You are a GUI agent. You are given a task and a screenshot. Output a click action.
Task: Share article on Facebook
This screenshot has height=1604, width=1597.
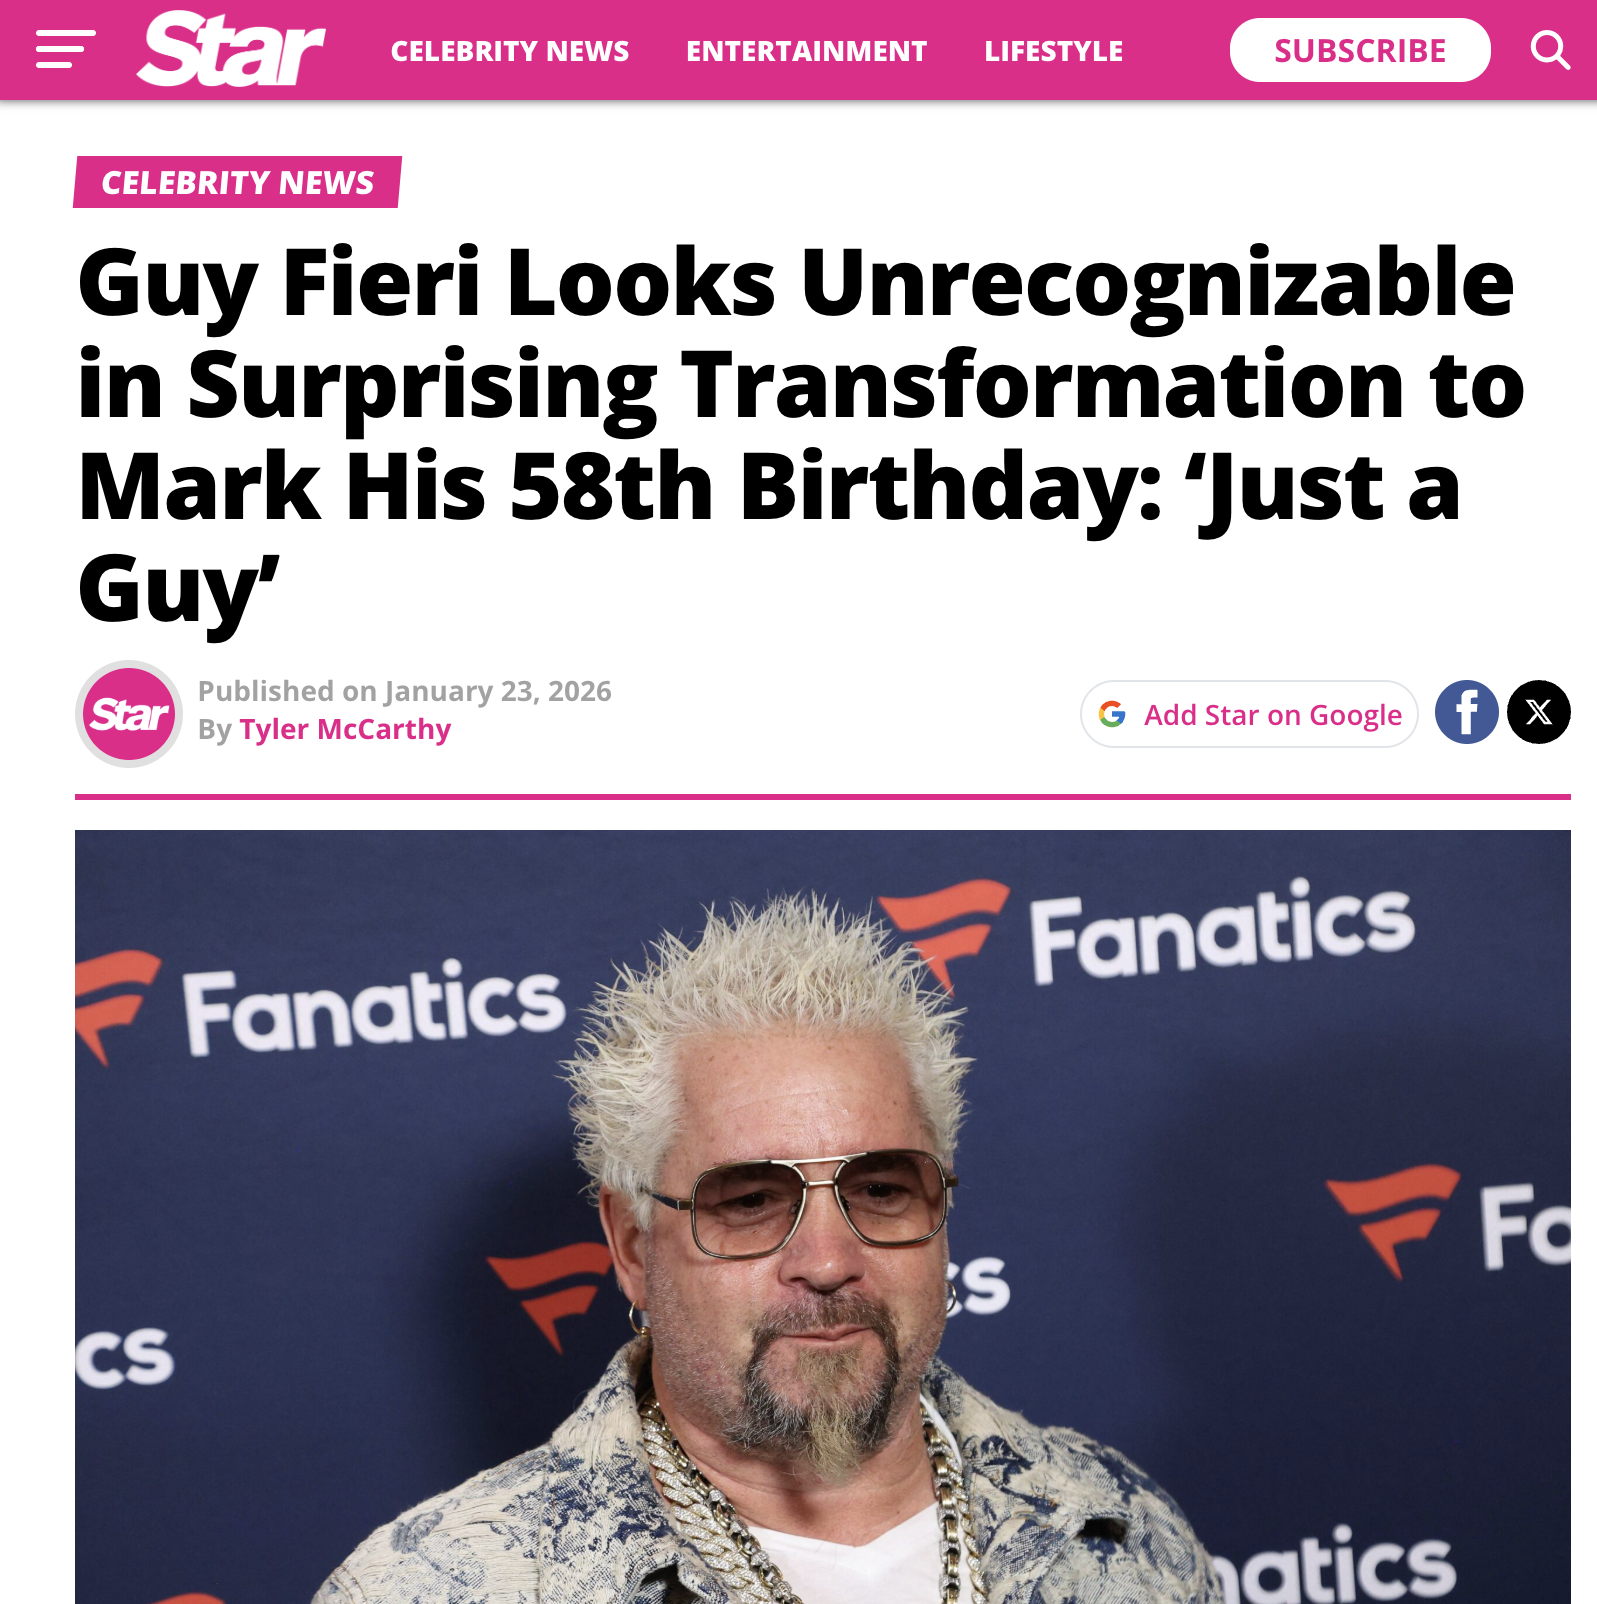point(1466,712)
